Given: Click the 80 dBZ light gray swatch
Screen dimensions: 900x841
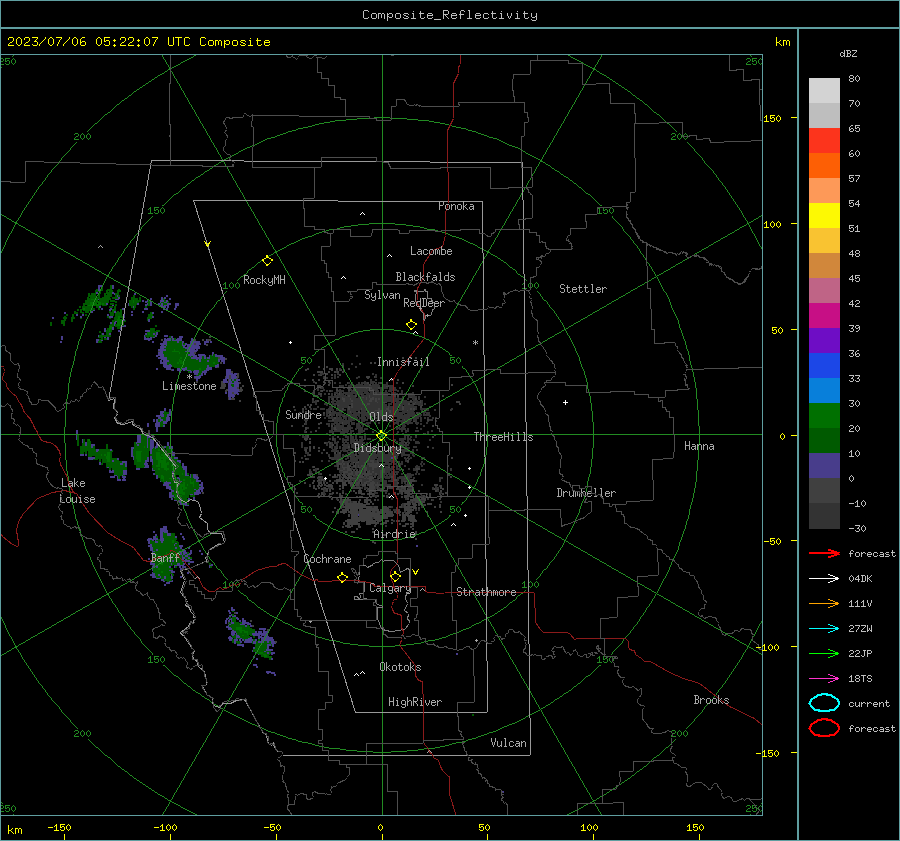Looking at the screenshot, I should click(824, 91).
